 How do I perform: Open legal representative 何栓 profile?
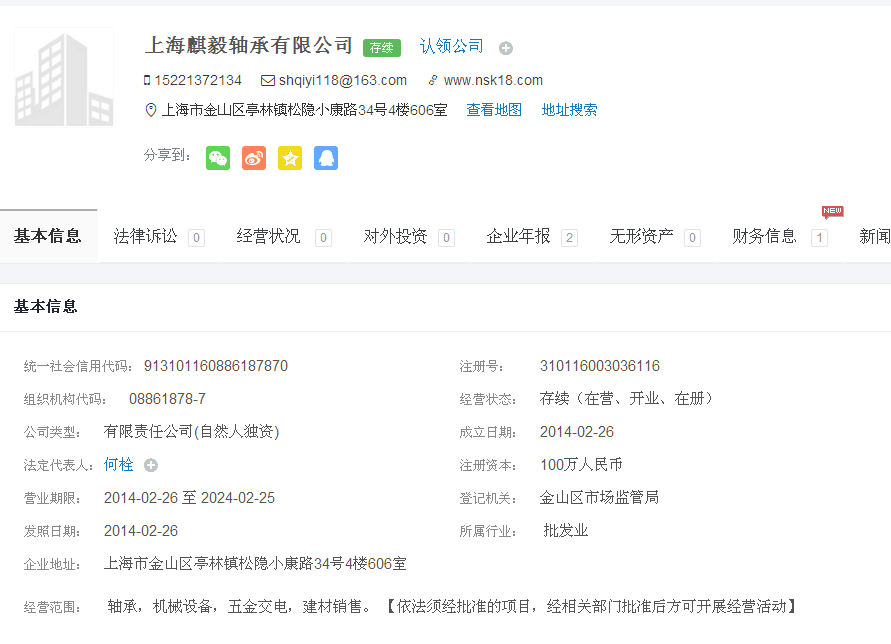[118, 465]
